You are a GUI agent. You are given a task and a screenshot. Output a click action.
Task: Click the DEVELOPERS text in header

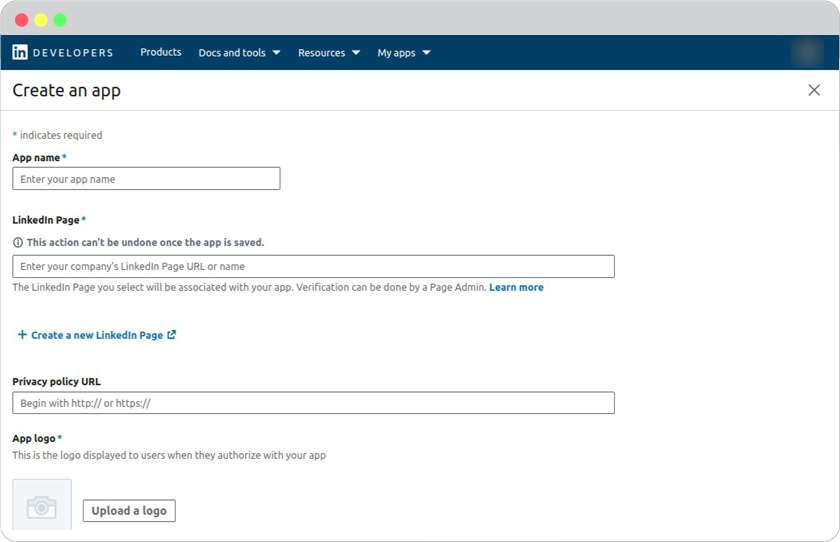tap(73, 52)
